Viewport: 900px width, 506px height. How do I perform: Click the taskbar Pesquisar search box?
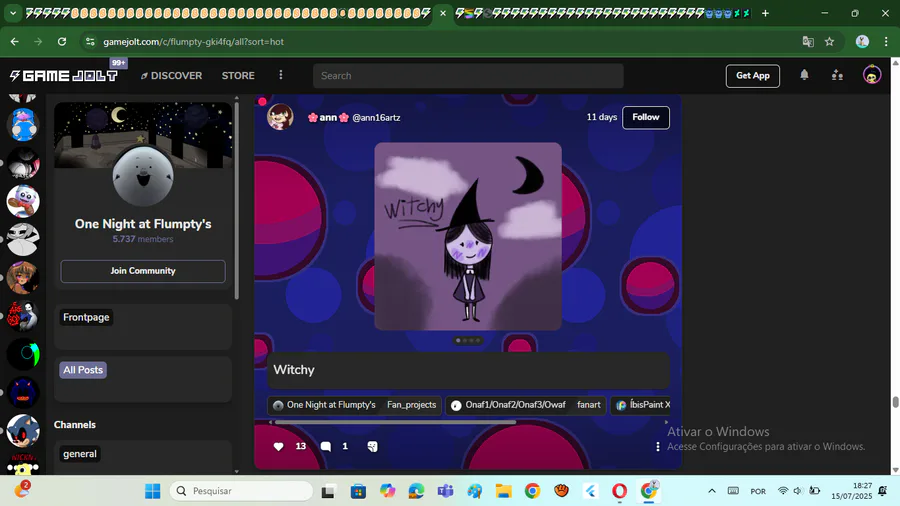tap(242, 491)
